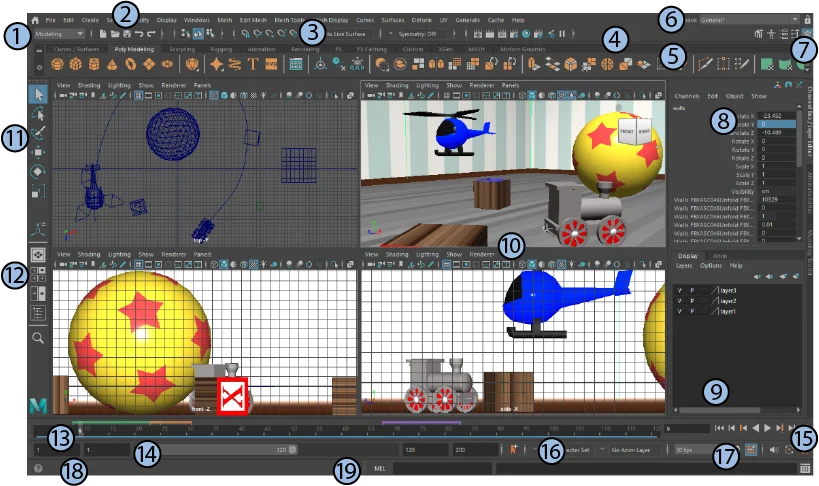
Task: Click the search magnifier icon in left sidebar
Action: [38, 338]
